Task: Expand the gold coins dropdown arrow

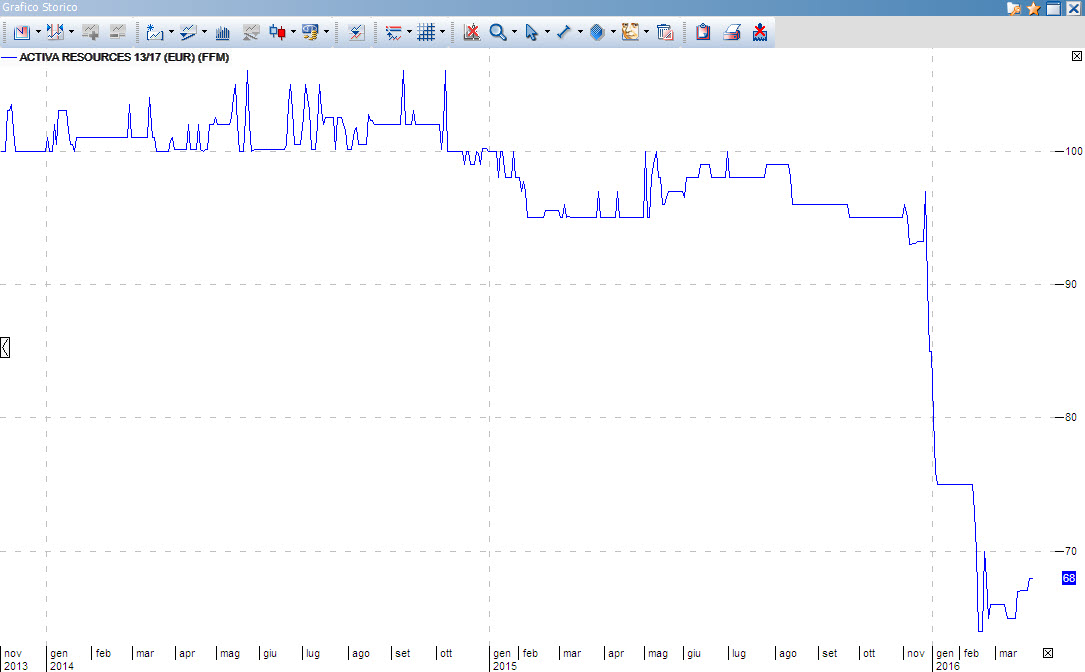Action: (x=327, y=32)
